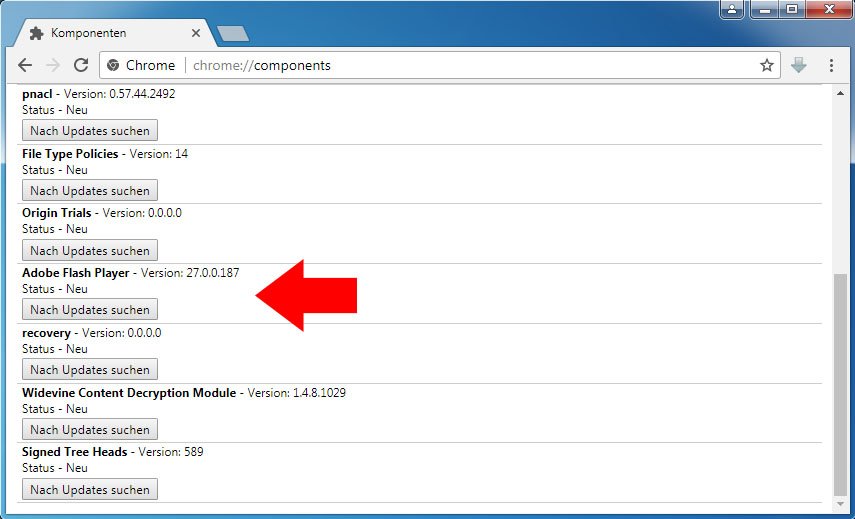Reload the components page
The image size is (855, 519).
pos(81,65)
